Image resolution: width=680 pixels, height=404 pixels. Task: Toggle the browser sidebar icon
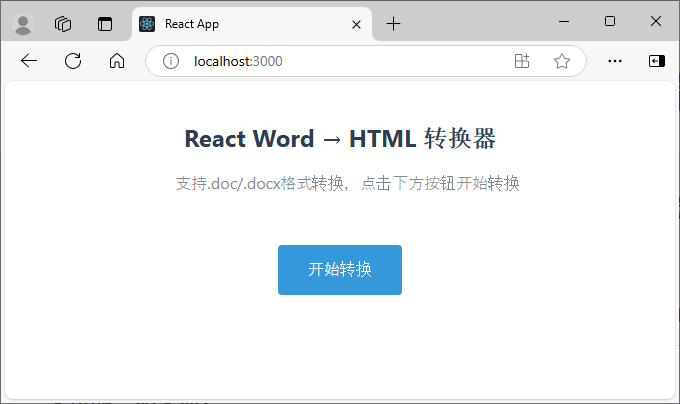click(657, 61)
